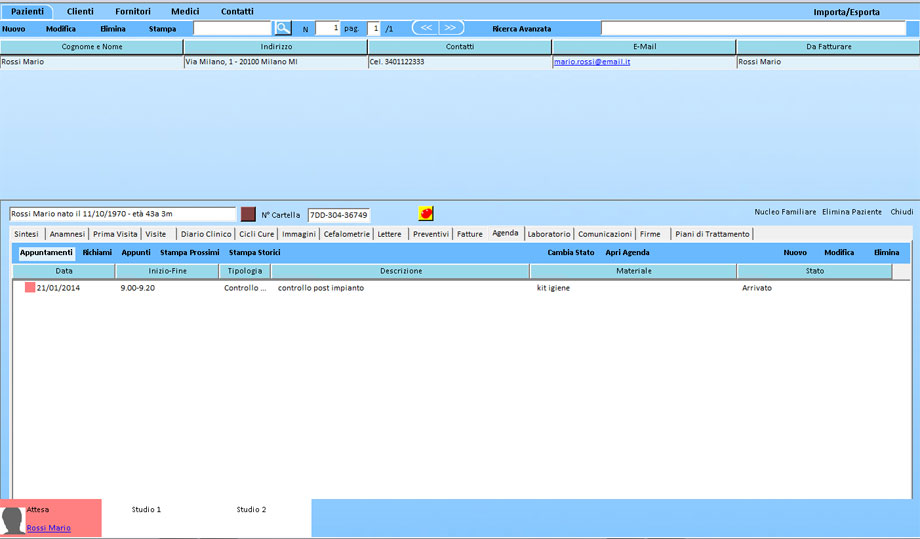Switch to the Clienti tab
920x539 pixels.
80,12
